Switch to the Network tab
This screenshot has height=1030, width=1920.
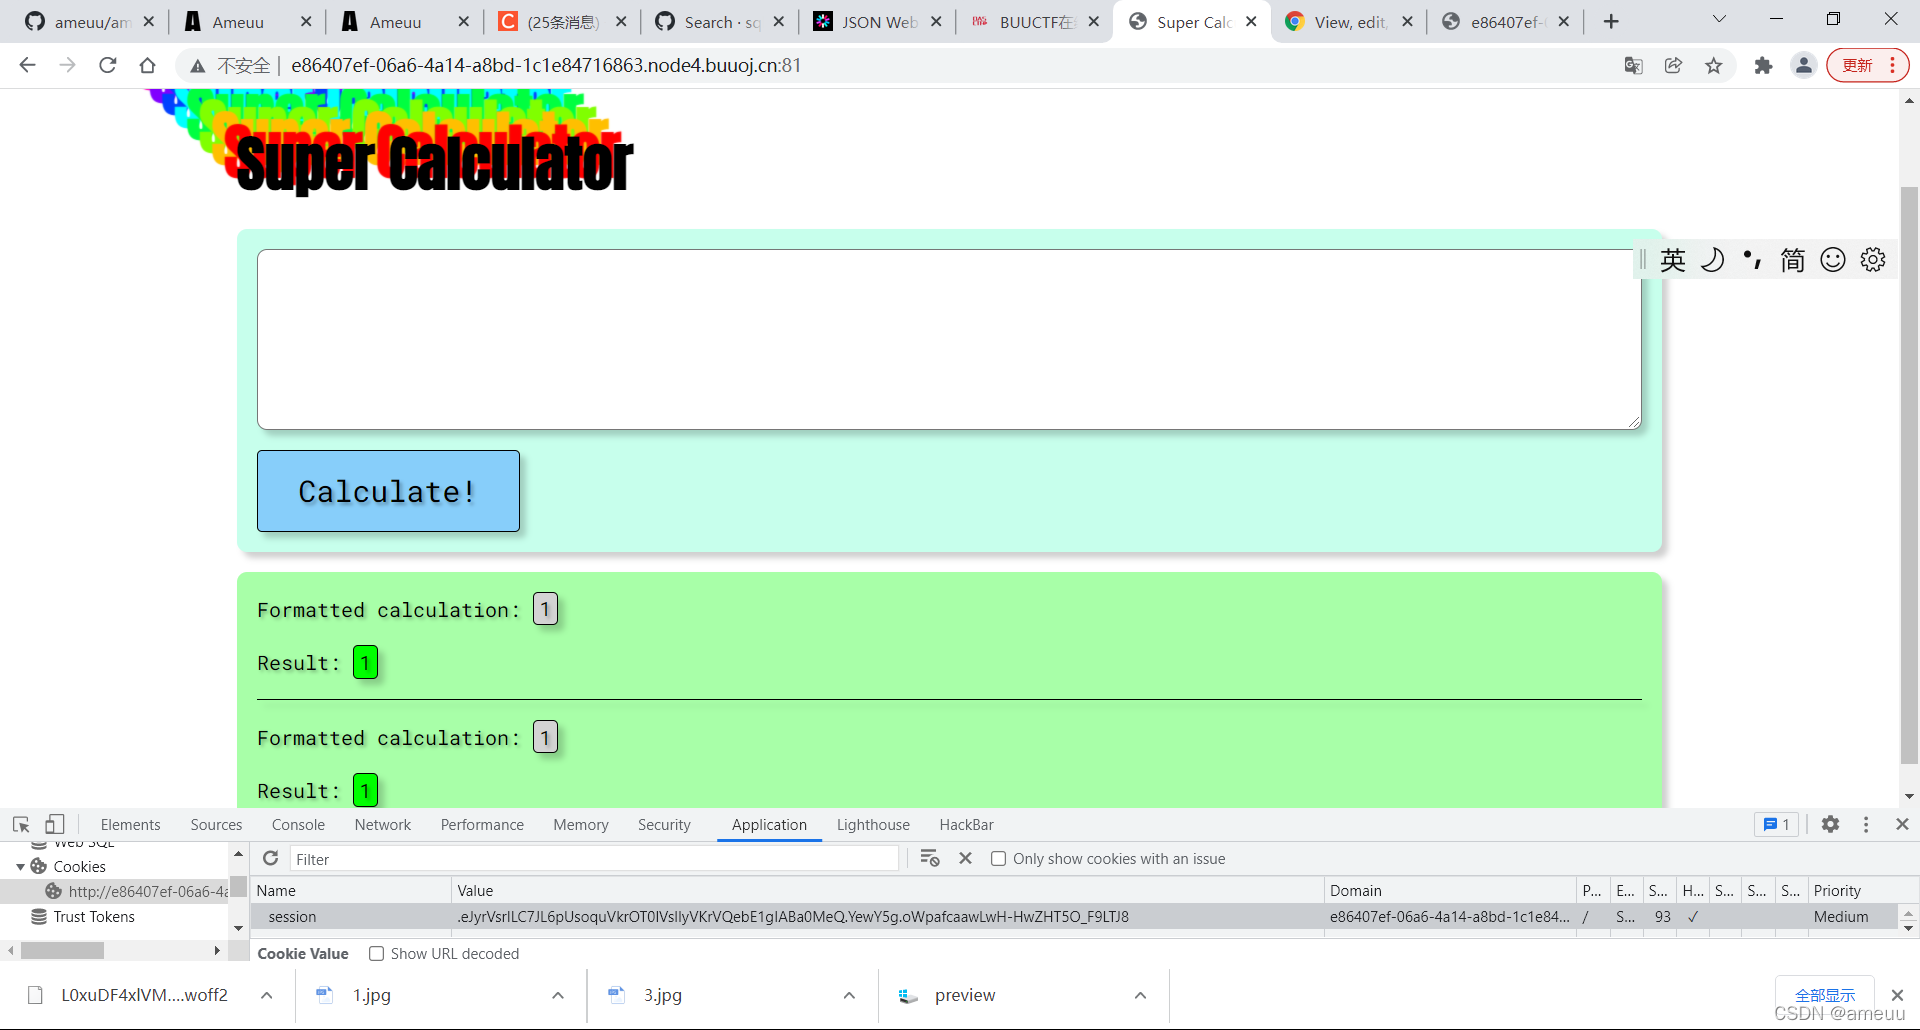(x=383, y=824)
